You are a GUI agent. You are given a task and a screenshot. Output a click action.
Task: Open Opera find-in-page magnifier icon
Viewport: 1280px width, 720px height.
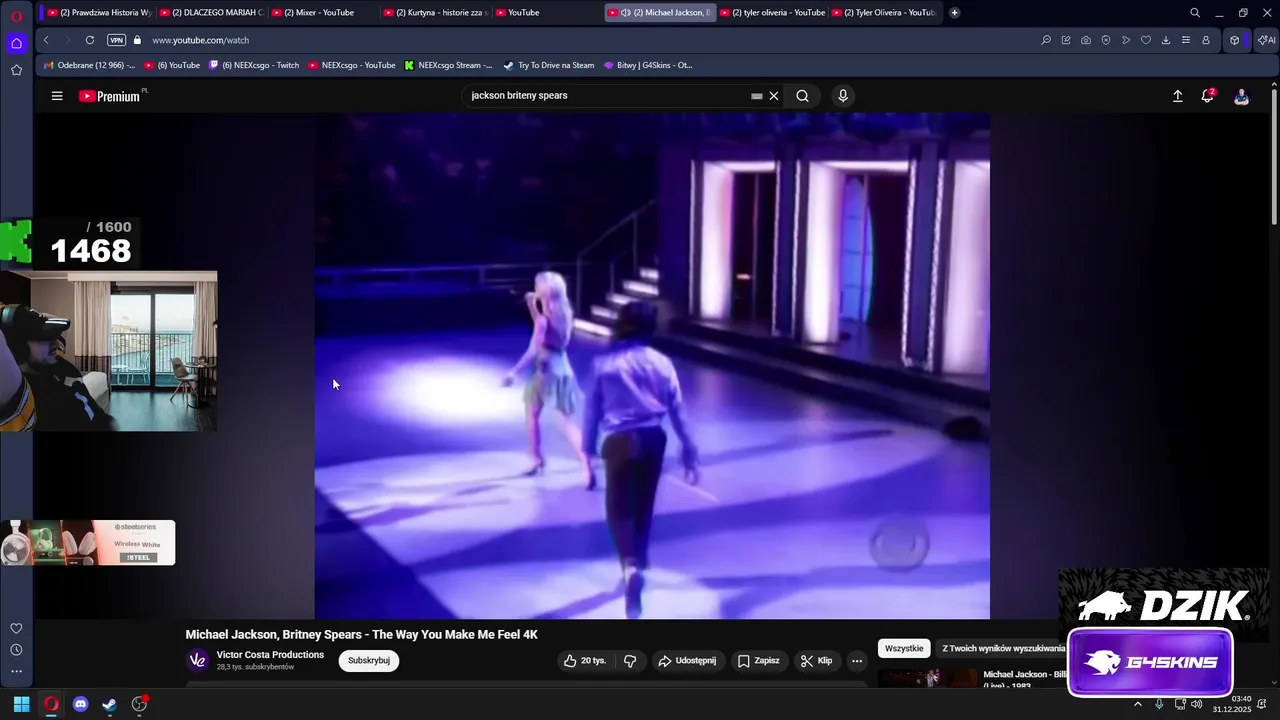coord(1046,40)
